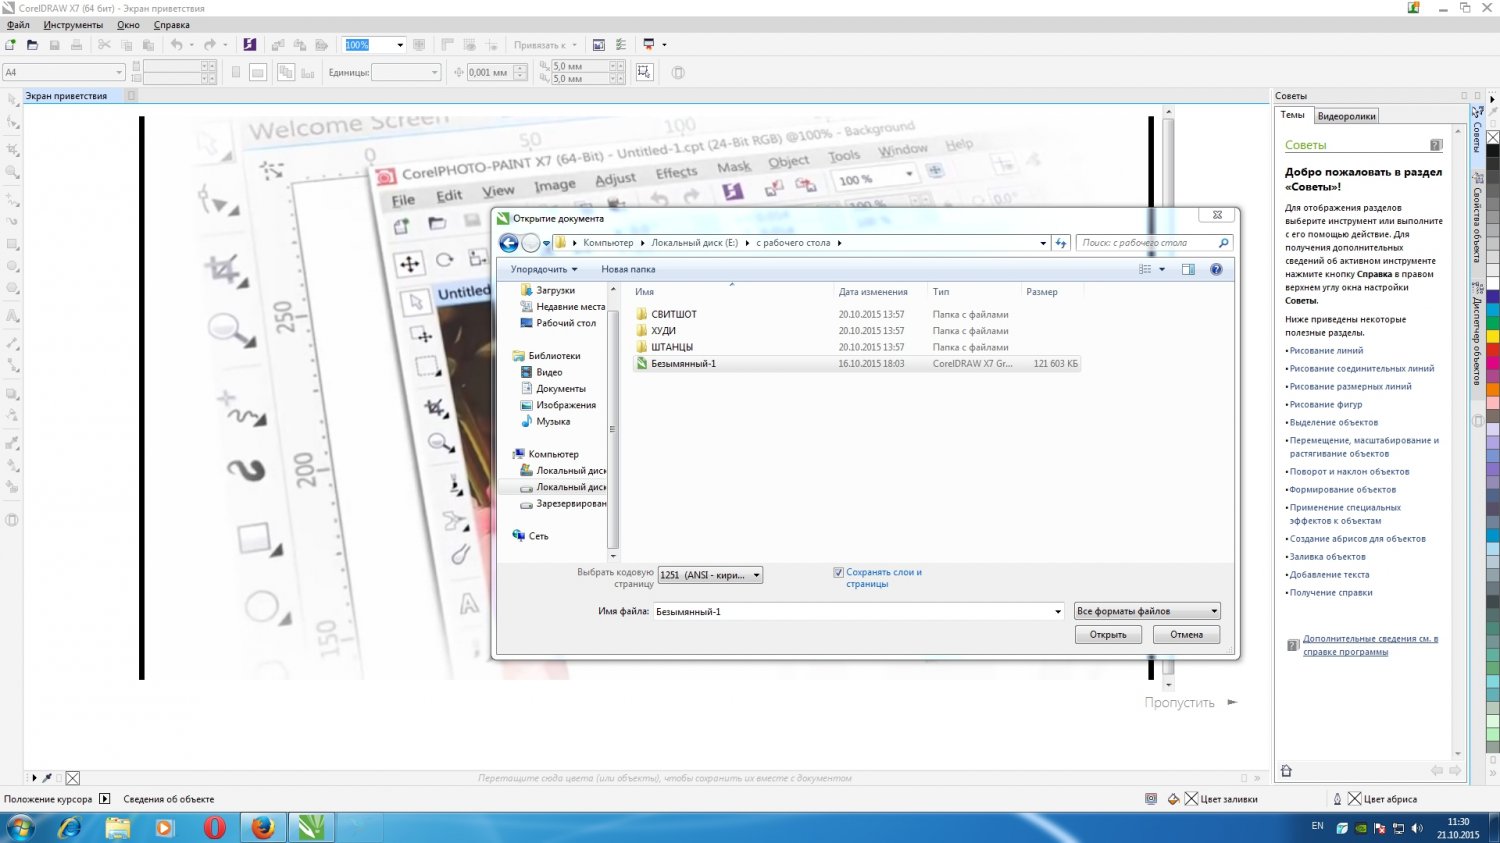Screen dimensions: 1500x843
Task: Toggle 'Сохранять слои и страницы' checkbox
Action: click(838, 572)
